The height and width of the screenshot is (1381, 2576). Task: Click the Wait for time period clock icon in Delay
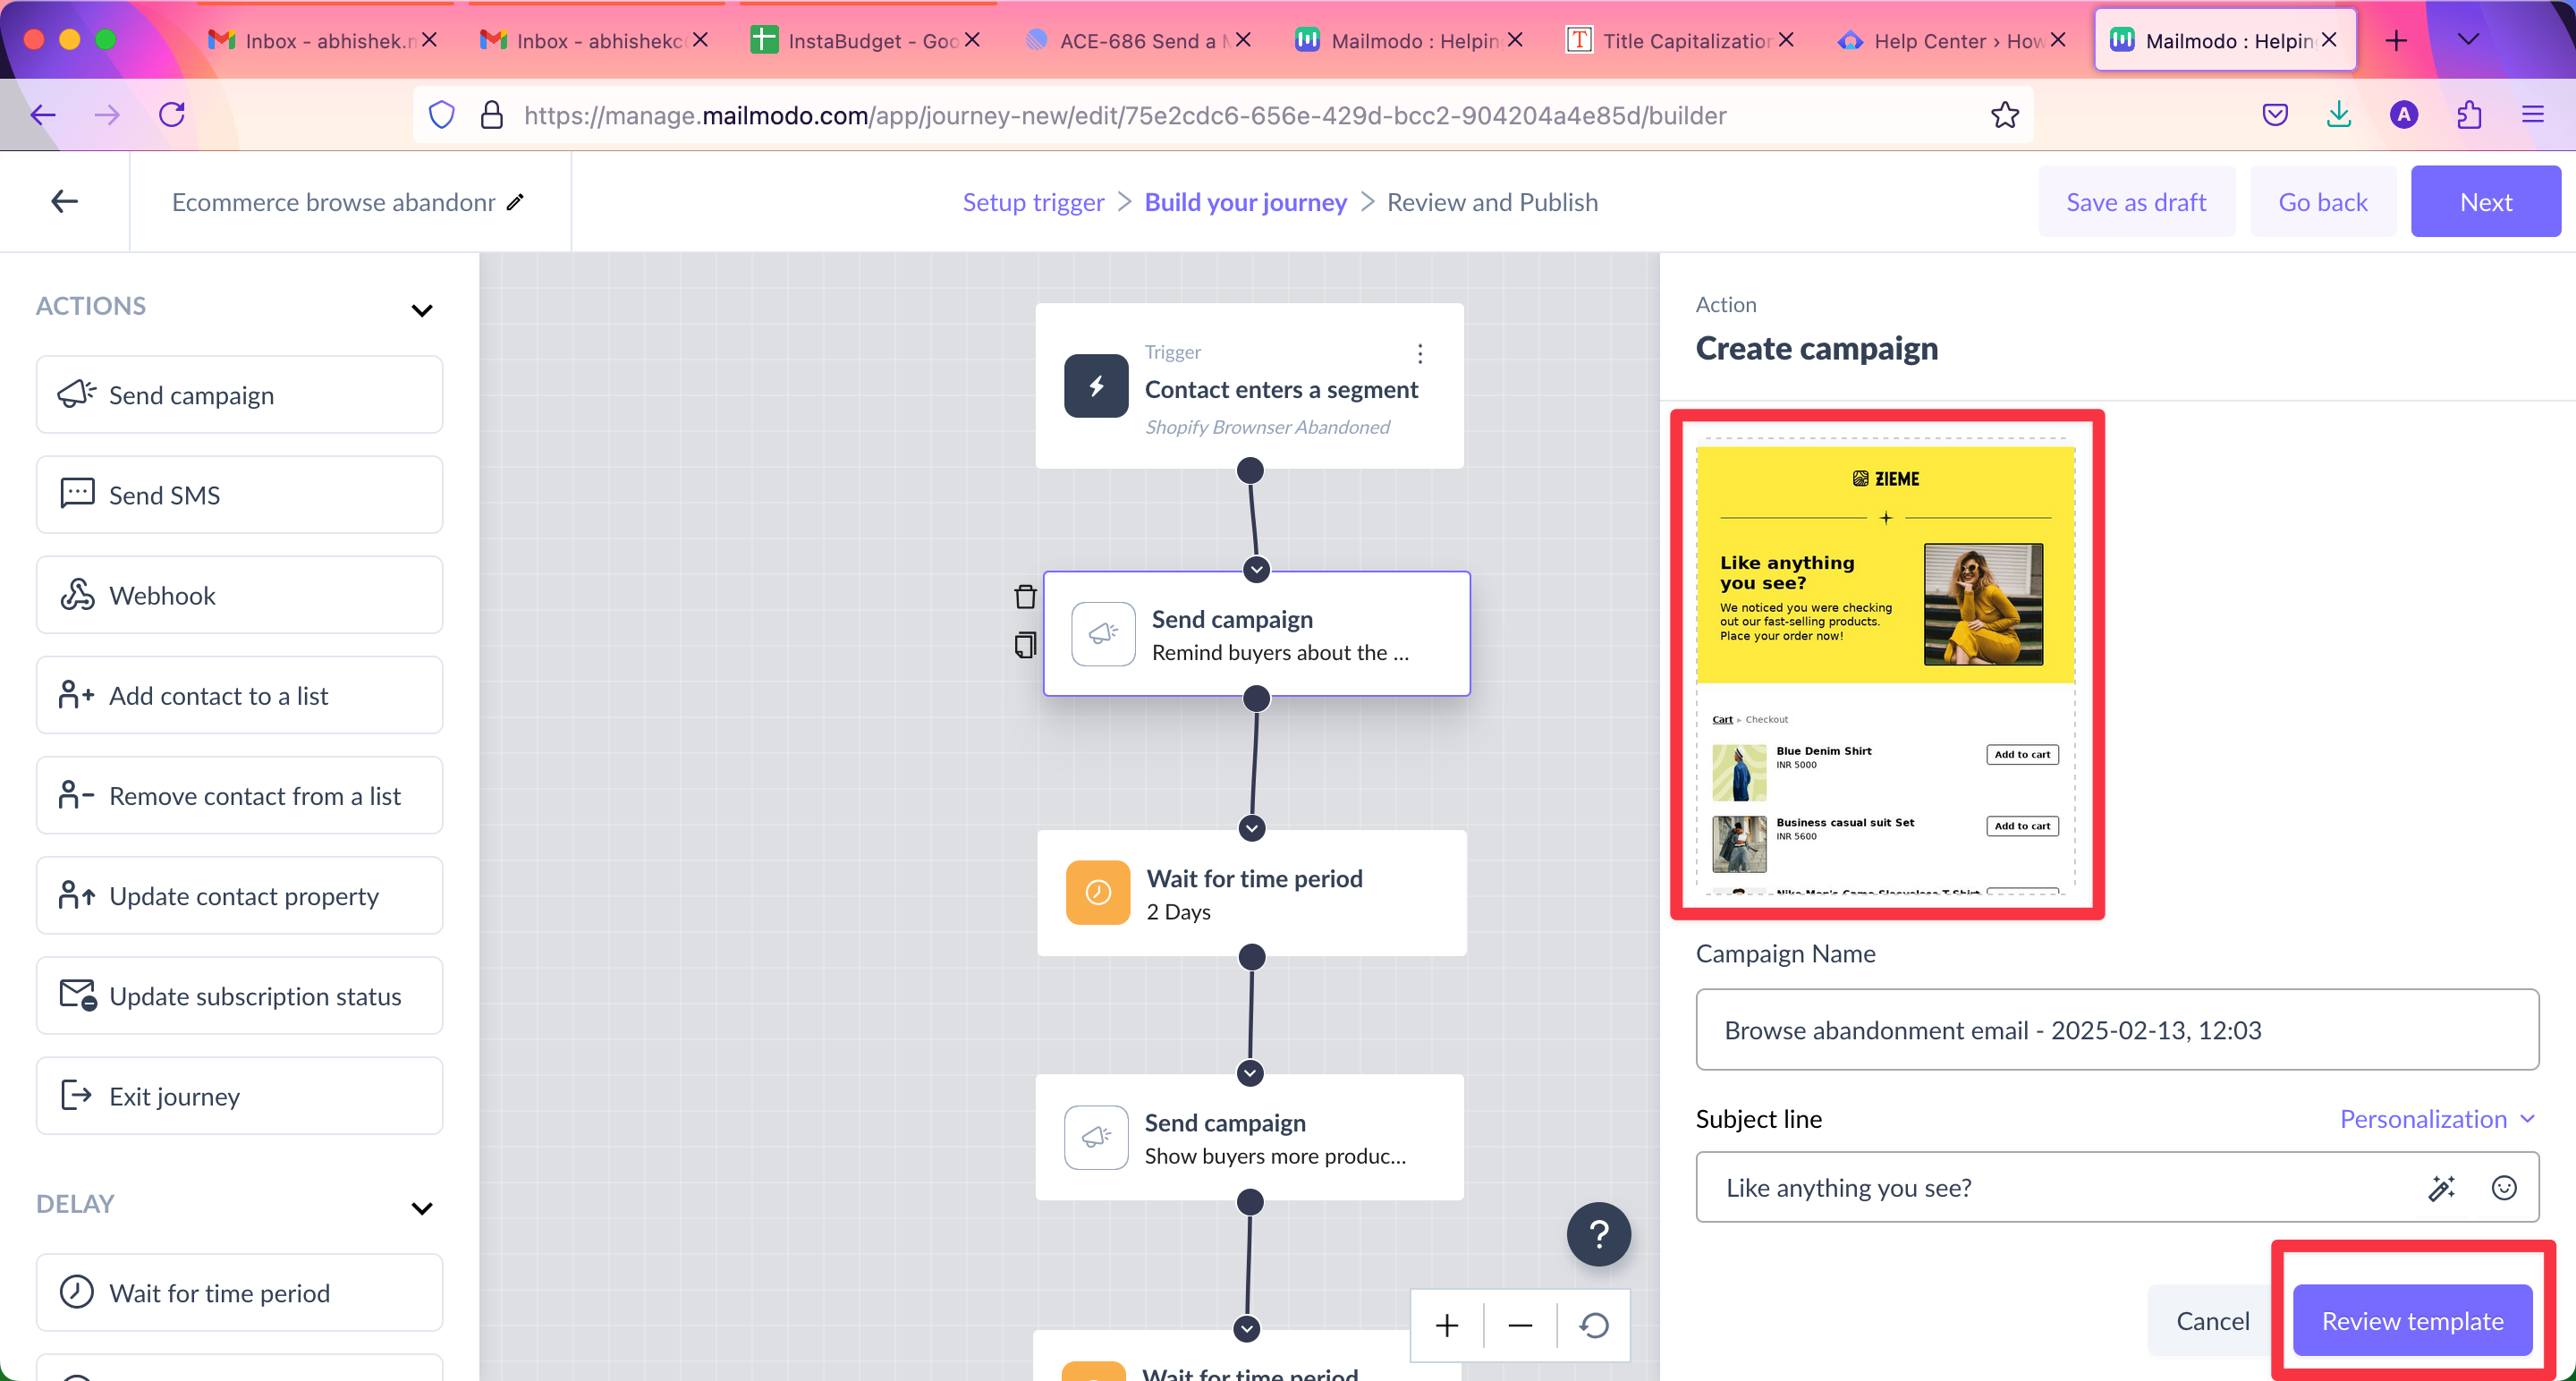click(x=77, y=1292)
